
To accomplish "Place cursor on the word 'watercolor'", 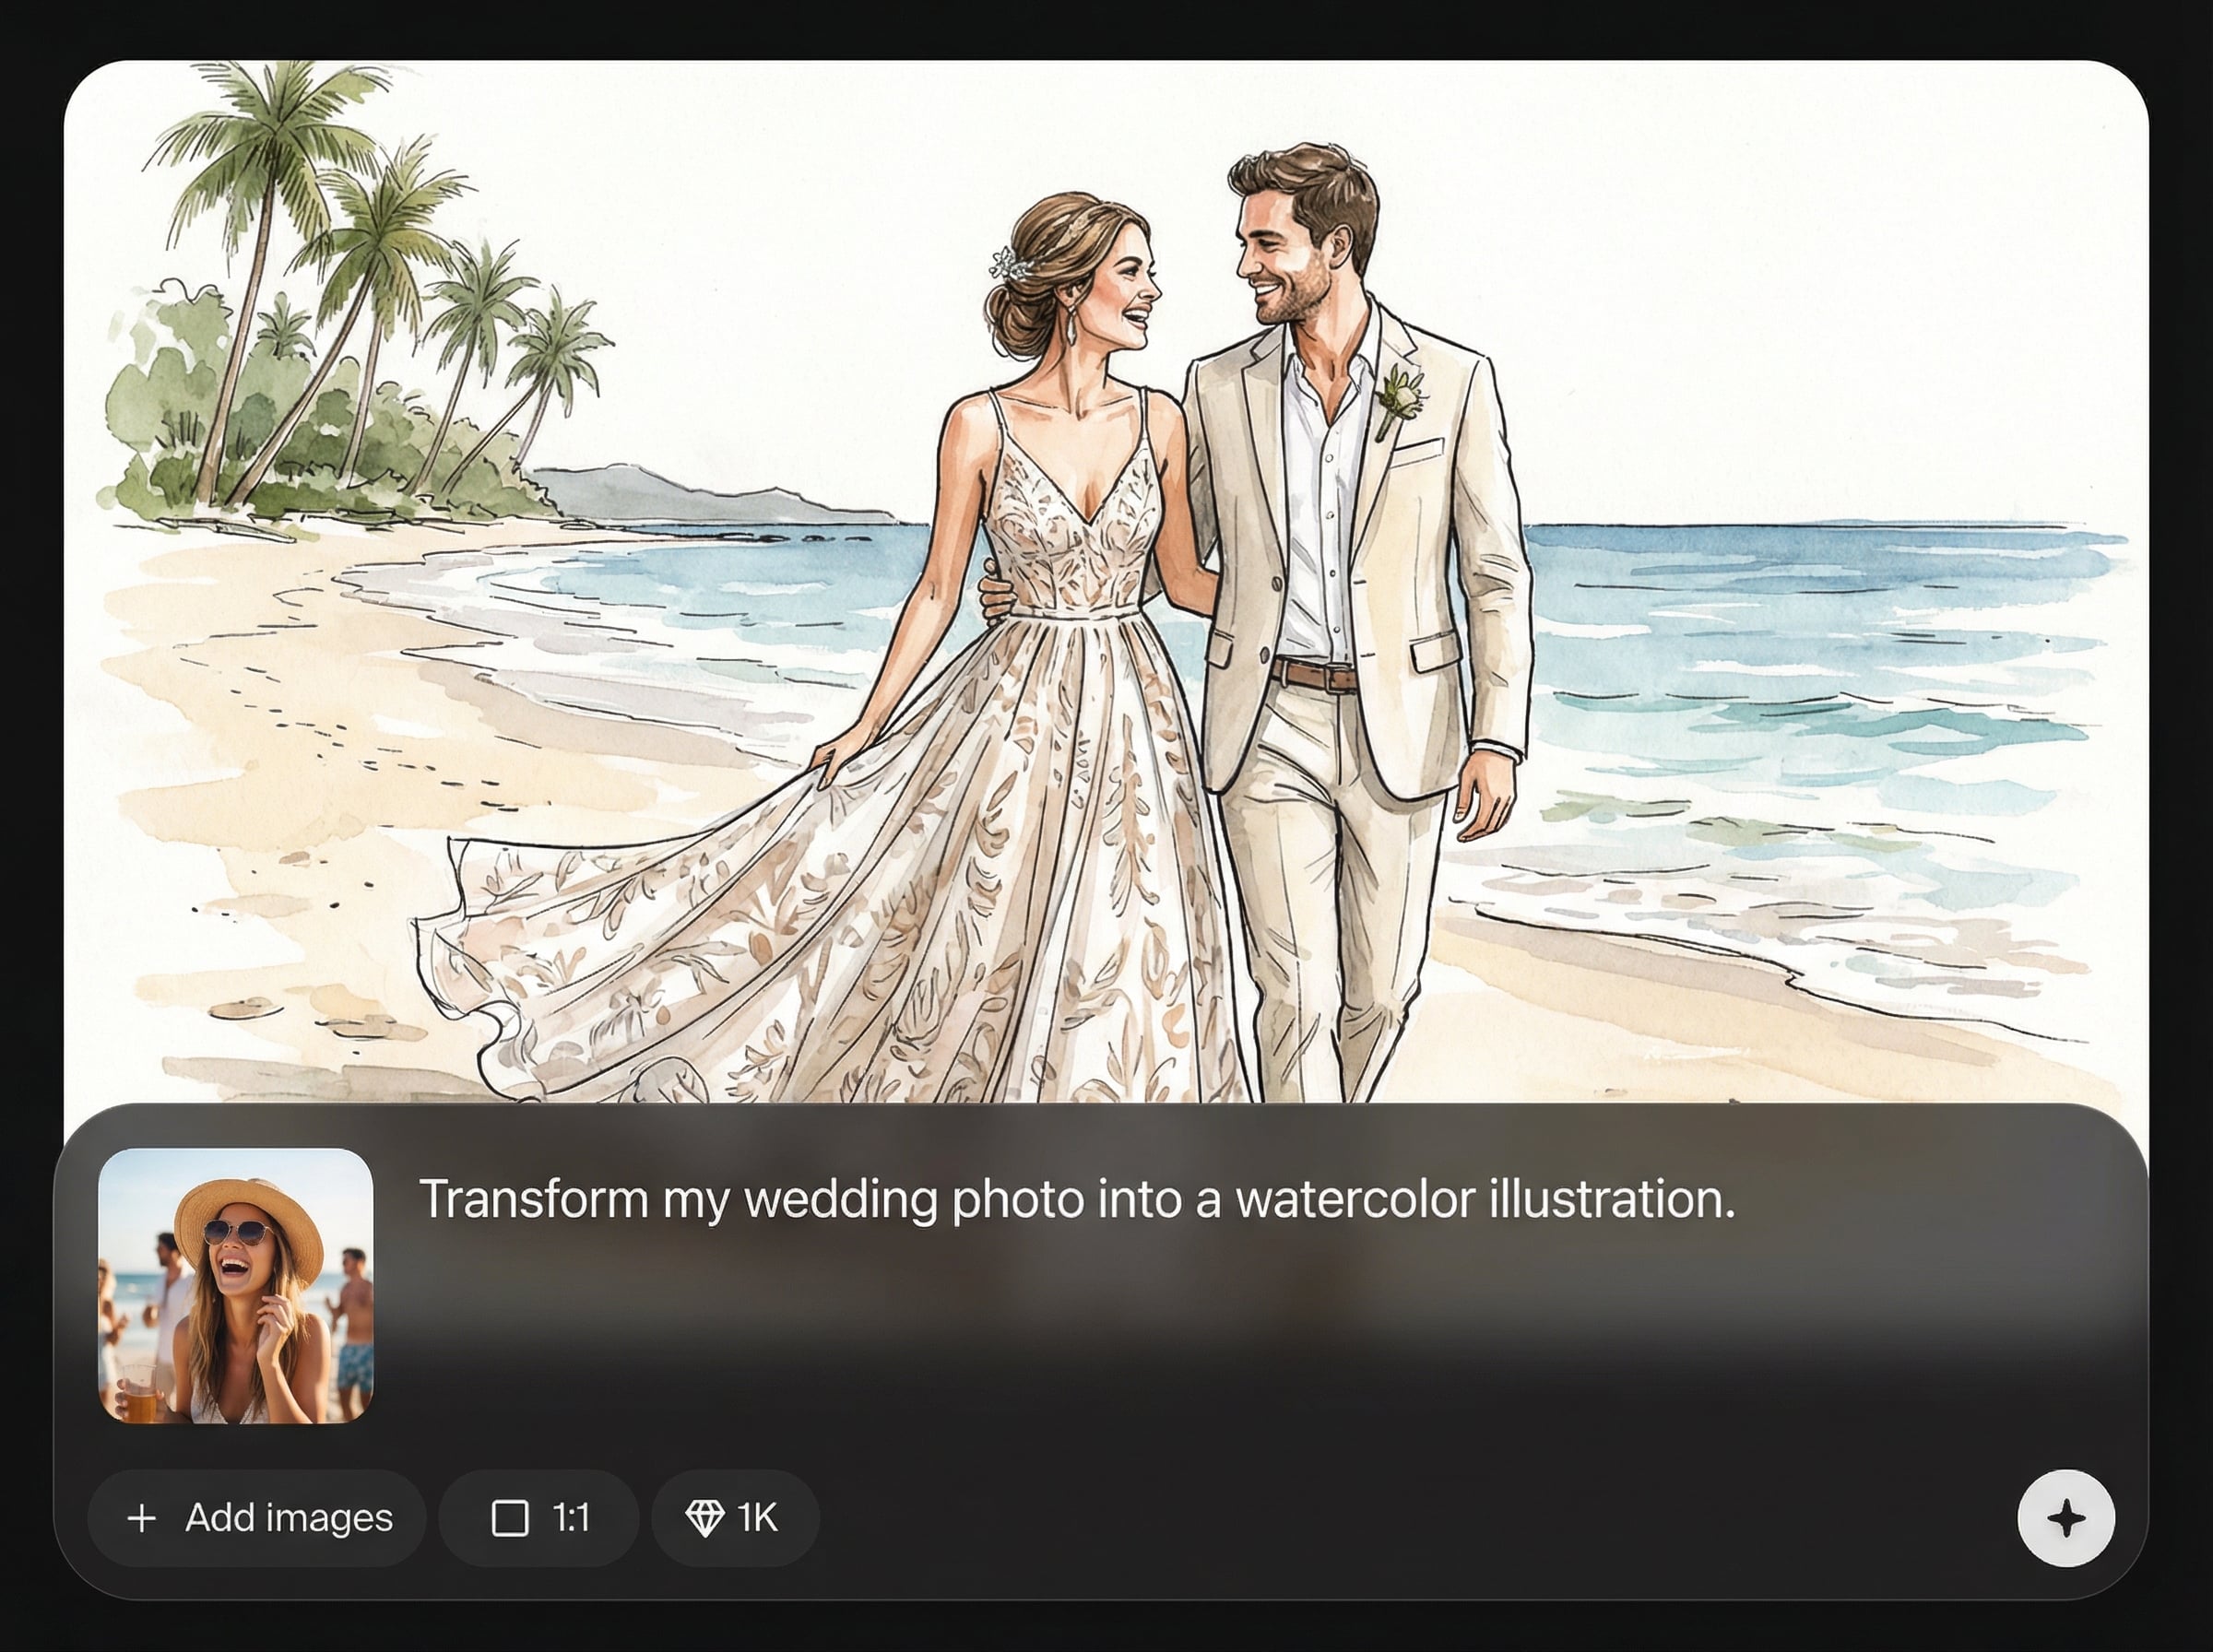I will coord(1354,1199).
